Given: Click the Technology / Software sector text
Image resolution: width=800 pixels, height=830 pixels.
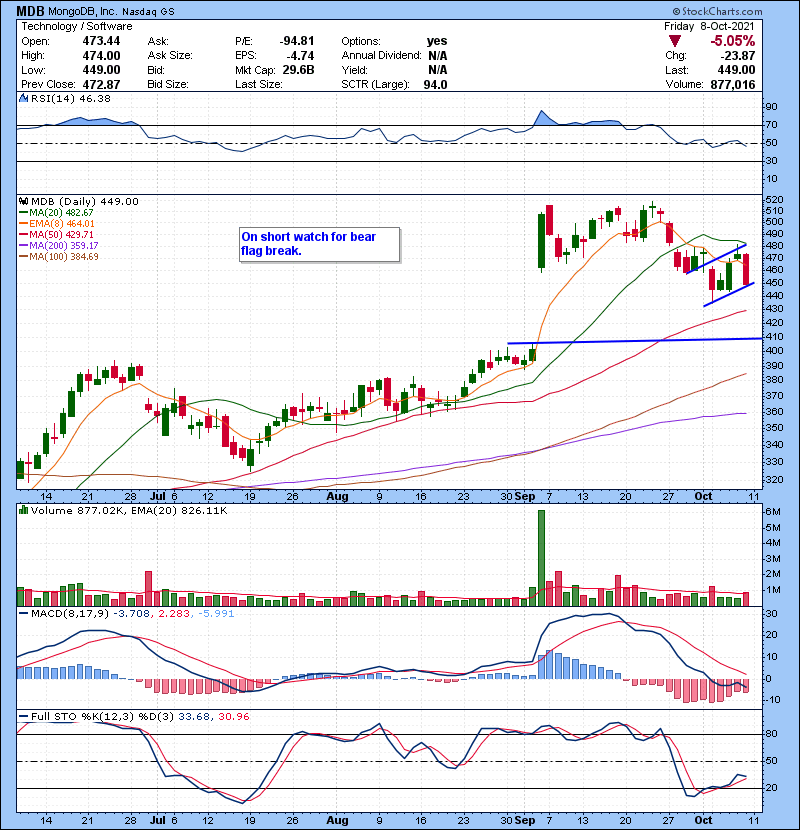Looking at the screenshot, I should [77, 26].
